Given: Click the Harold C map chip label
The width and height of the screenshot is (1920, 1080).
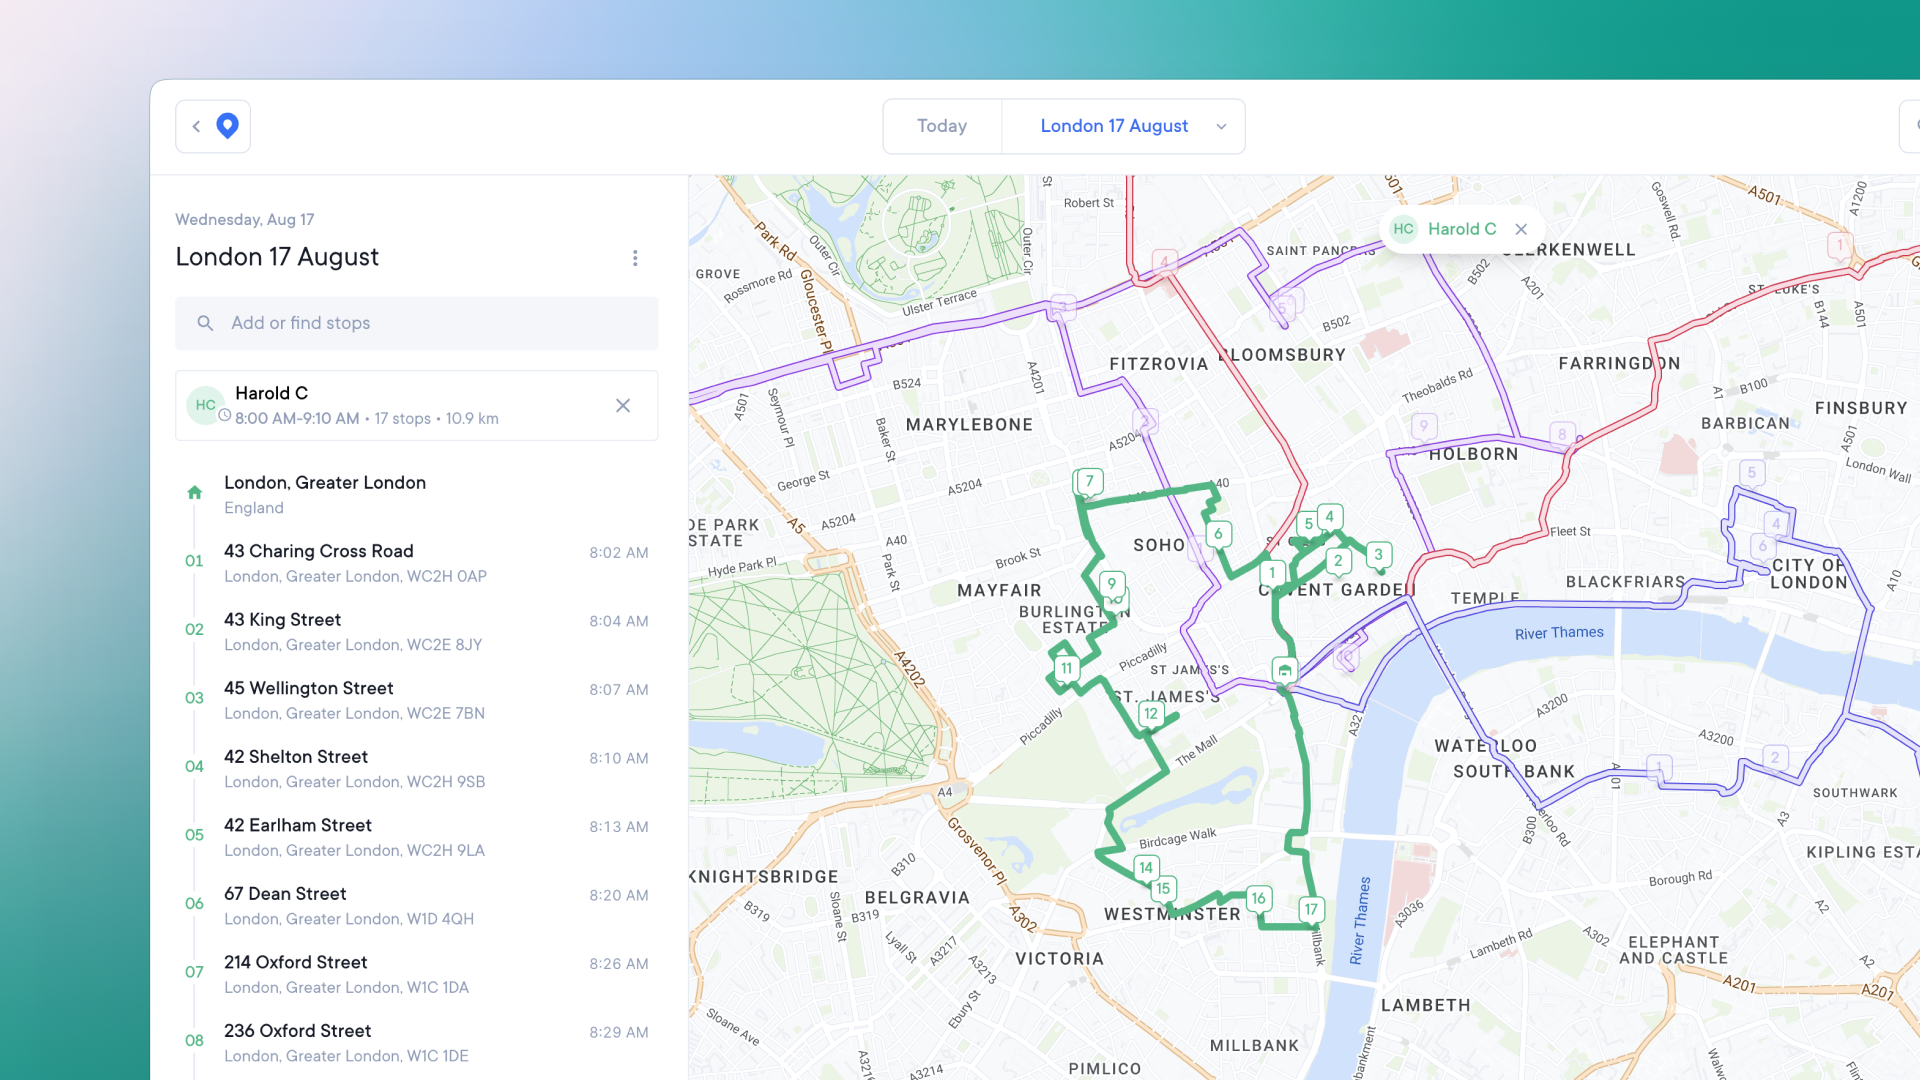Looking at the screenshot, I should [1461, 229].
